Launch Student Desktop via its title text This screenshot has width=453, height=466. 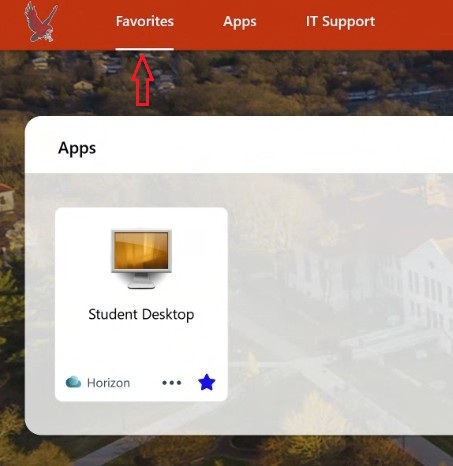[141, 314]
